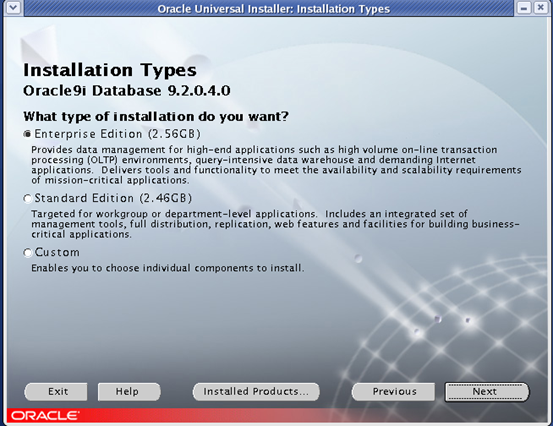
Task: Choose the Standard Edition radio option
Action: 28,199
